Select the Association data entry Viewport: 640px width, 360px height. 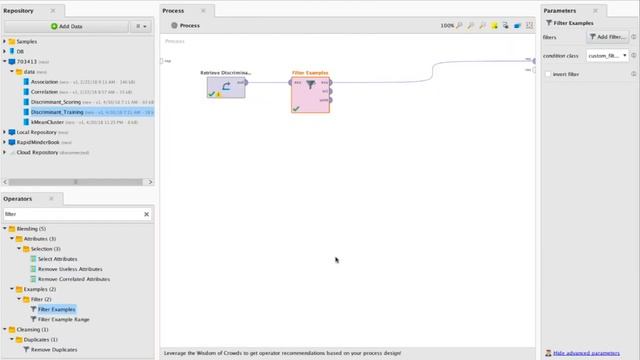click(44, 82)
